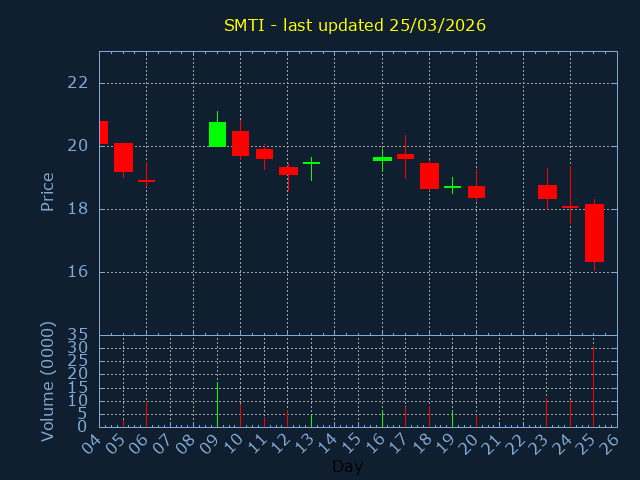Click the chart title SMTI last updated text
640x480 pixels.
pos(354,25)
